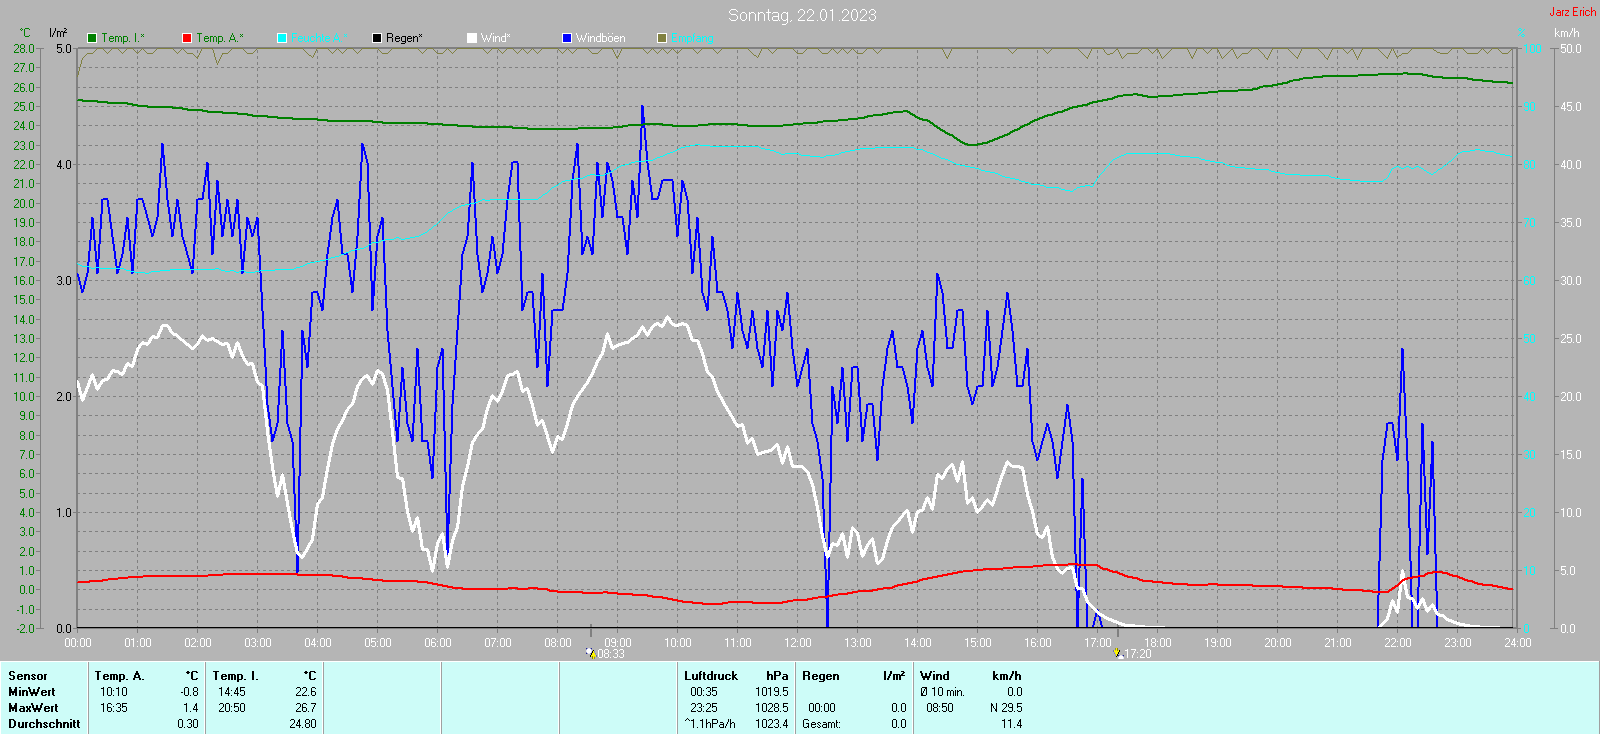Click the sunset icon at 17:20

point(1117,653)
